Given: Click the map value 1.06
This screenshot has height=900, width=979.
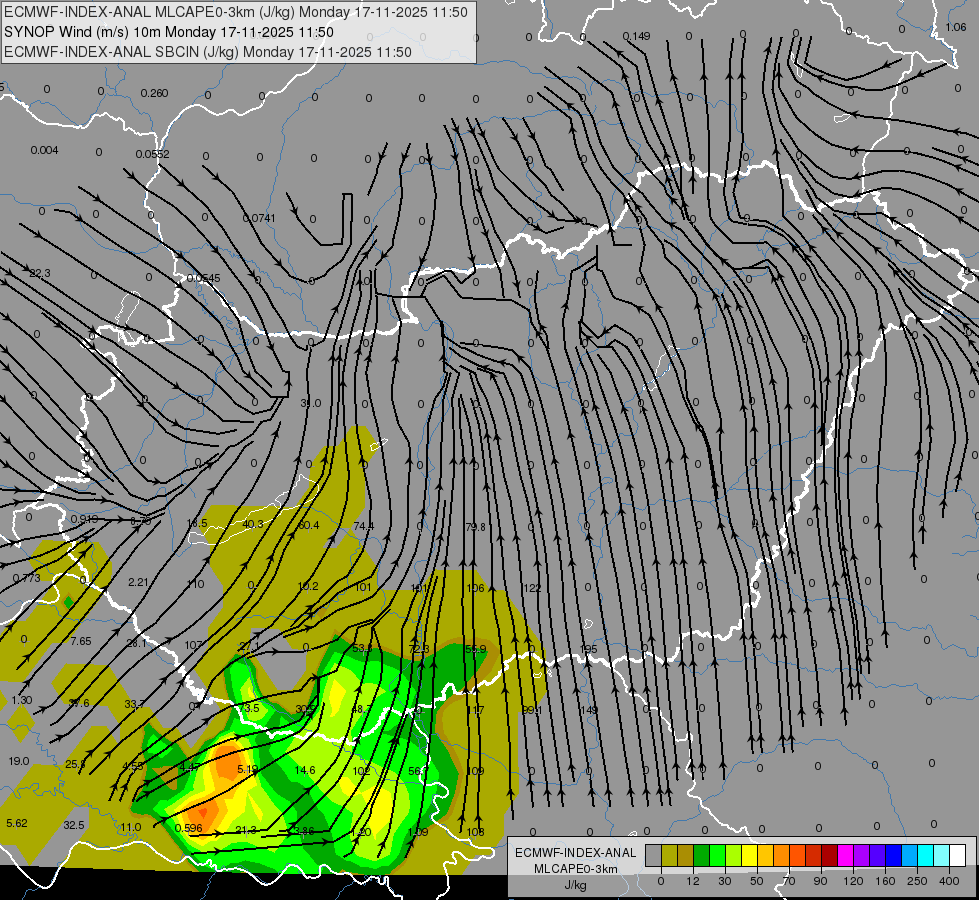Looking at the screenshot, I should tap(956, 27).
